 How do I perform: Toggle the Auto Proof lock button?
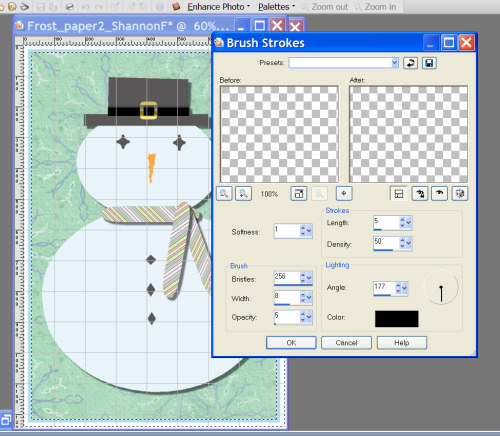coord(420,194)
